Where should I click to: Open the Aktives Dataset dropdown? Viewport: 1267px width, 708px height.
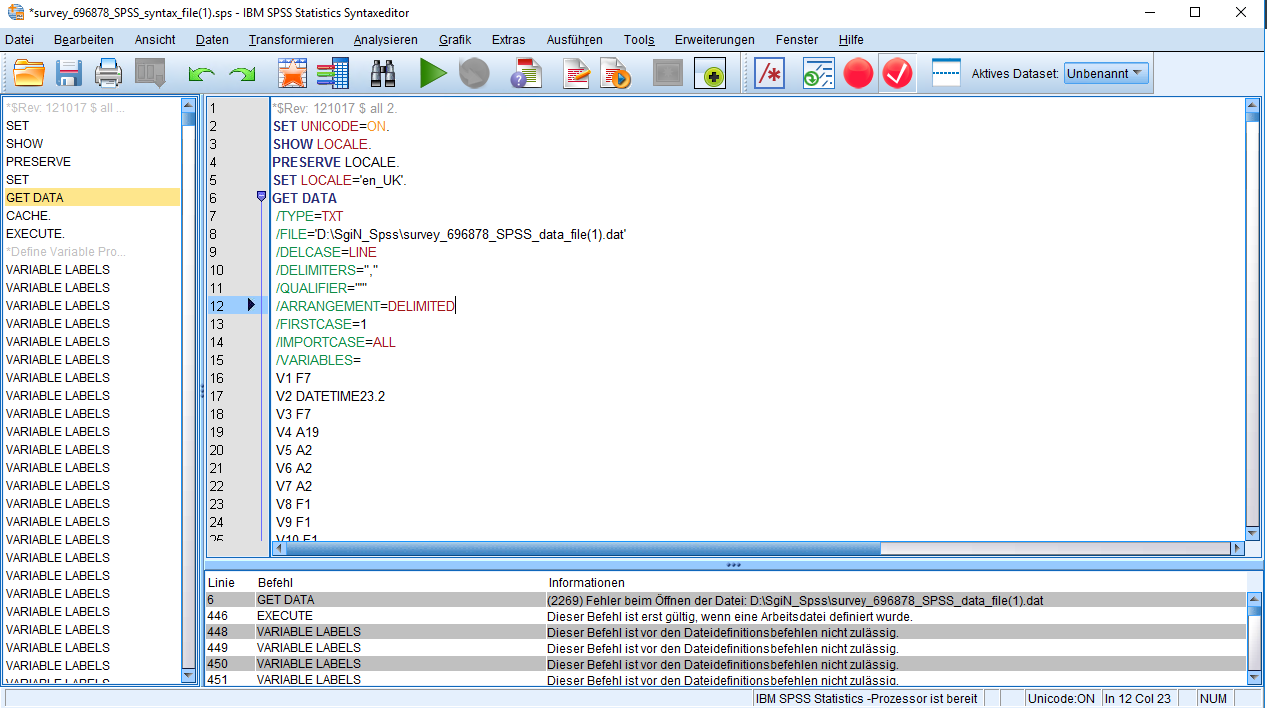pyautogui.click(x=1106, y=74)
